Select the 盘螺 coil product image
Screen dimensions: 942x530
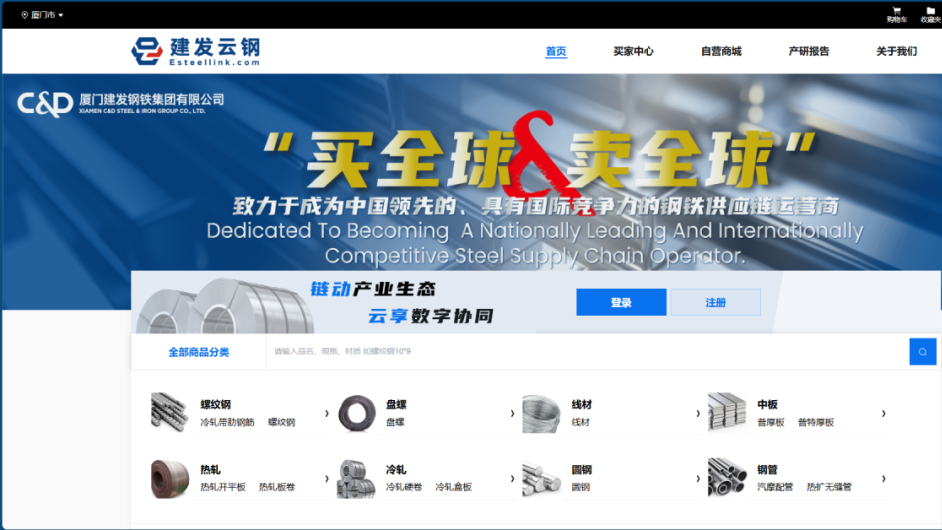(x=357, y=412)
